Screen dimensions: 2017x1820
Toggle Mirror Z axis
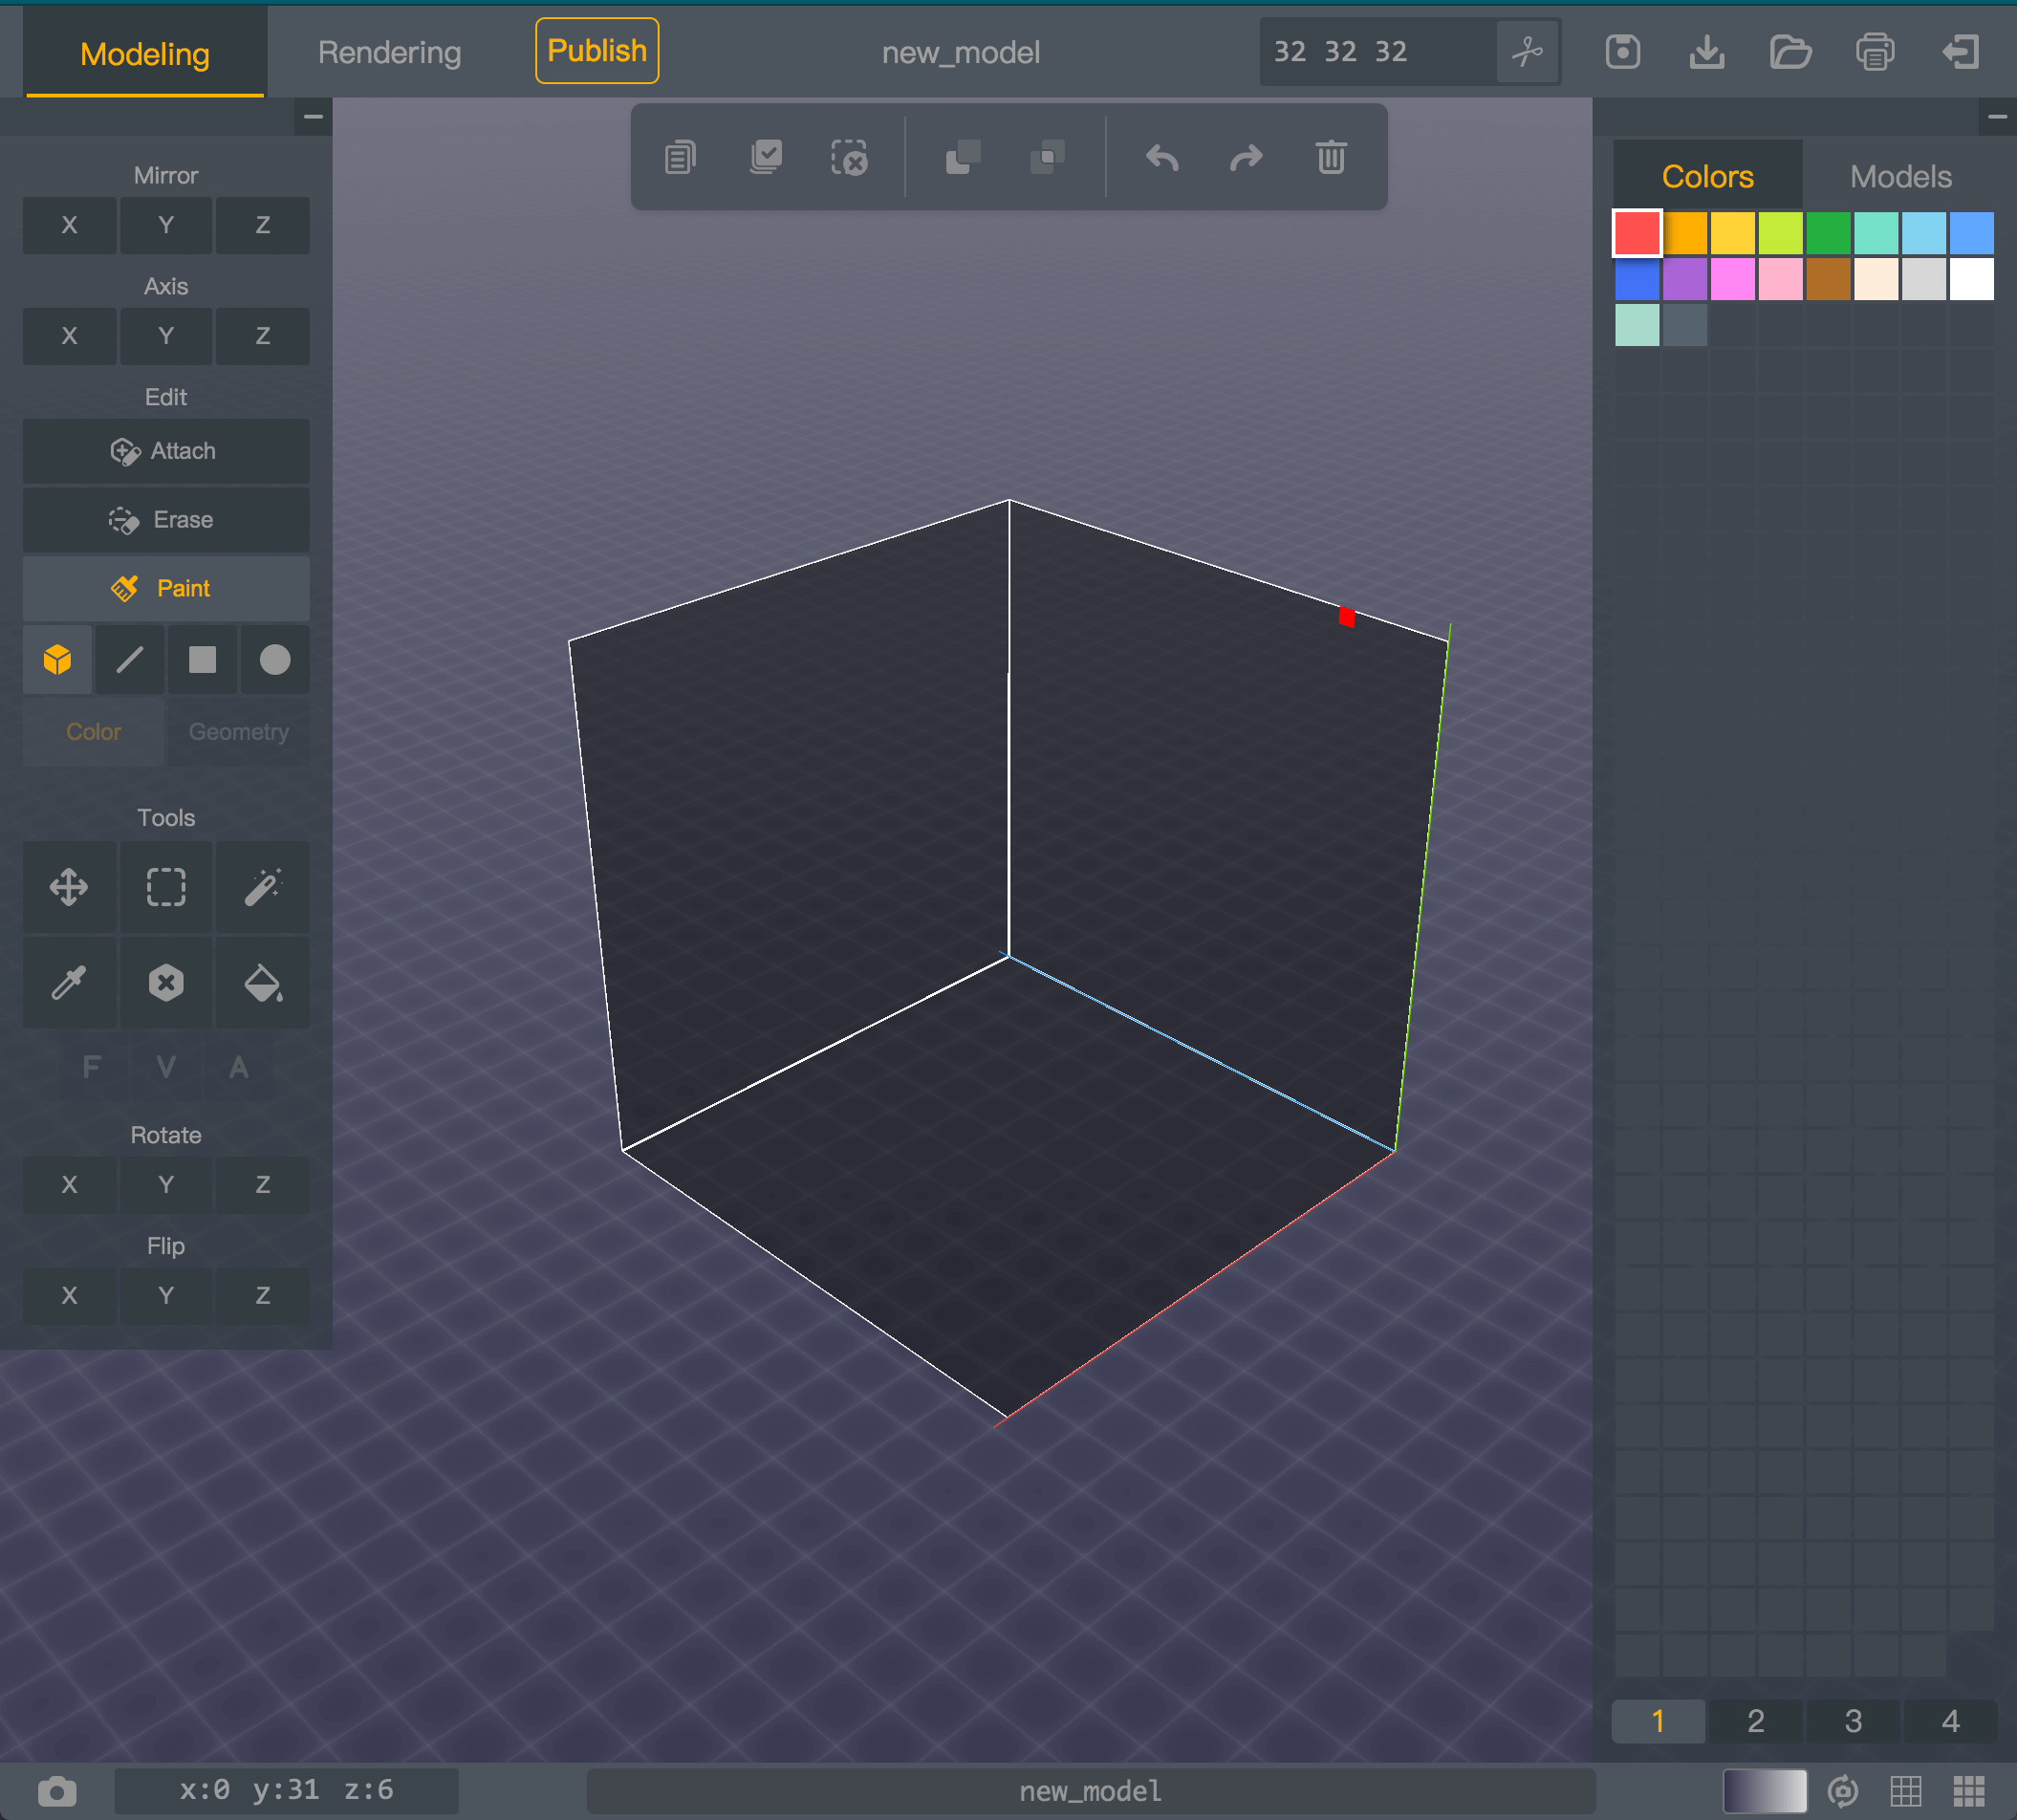click(263, 225)
